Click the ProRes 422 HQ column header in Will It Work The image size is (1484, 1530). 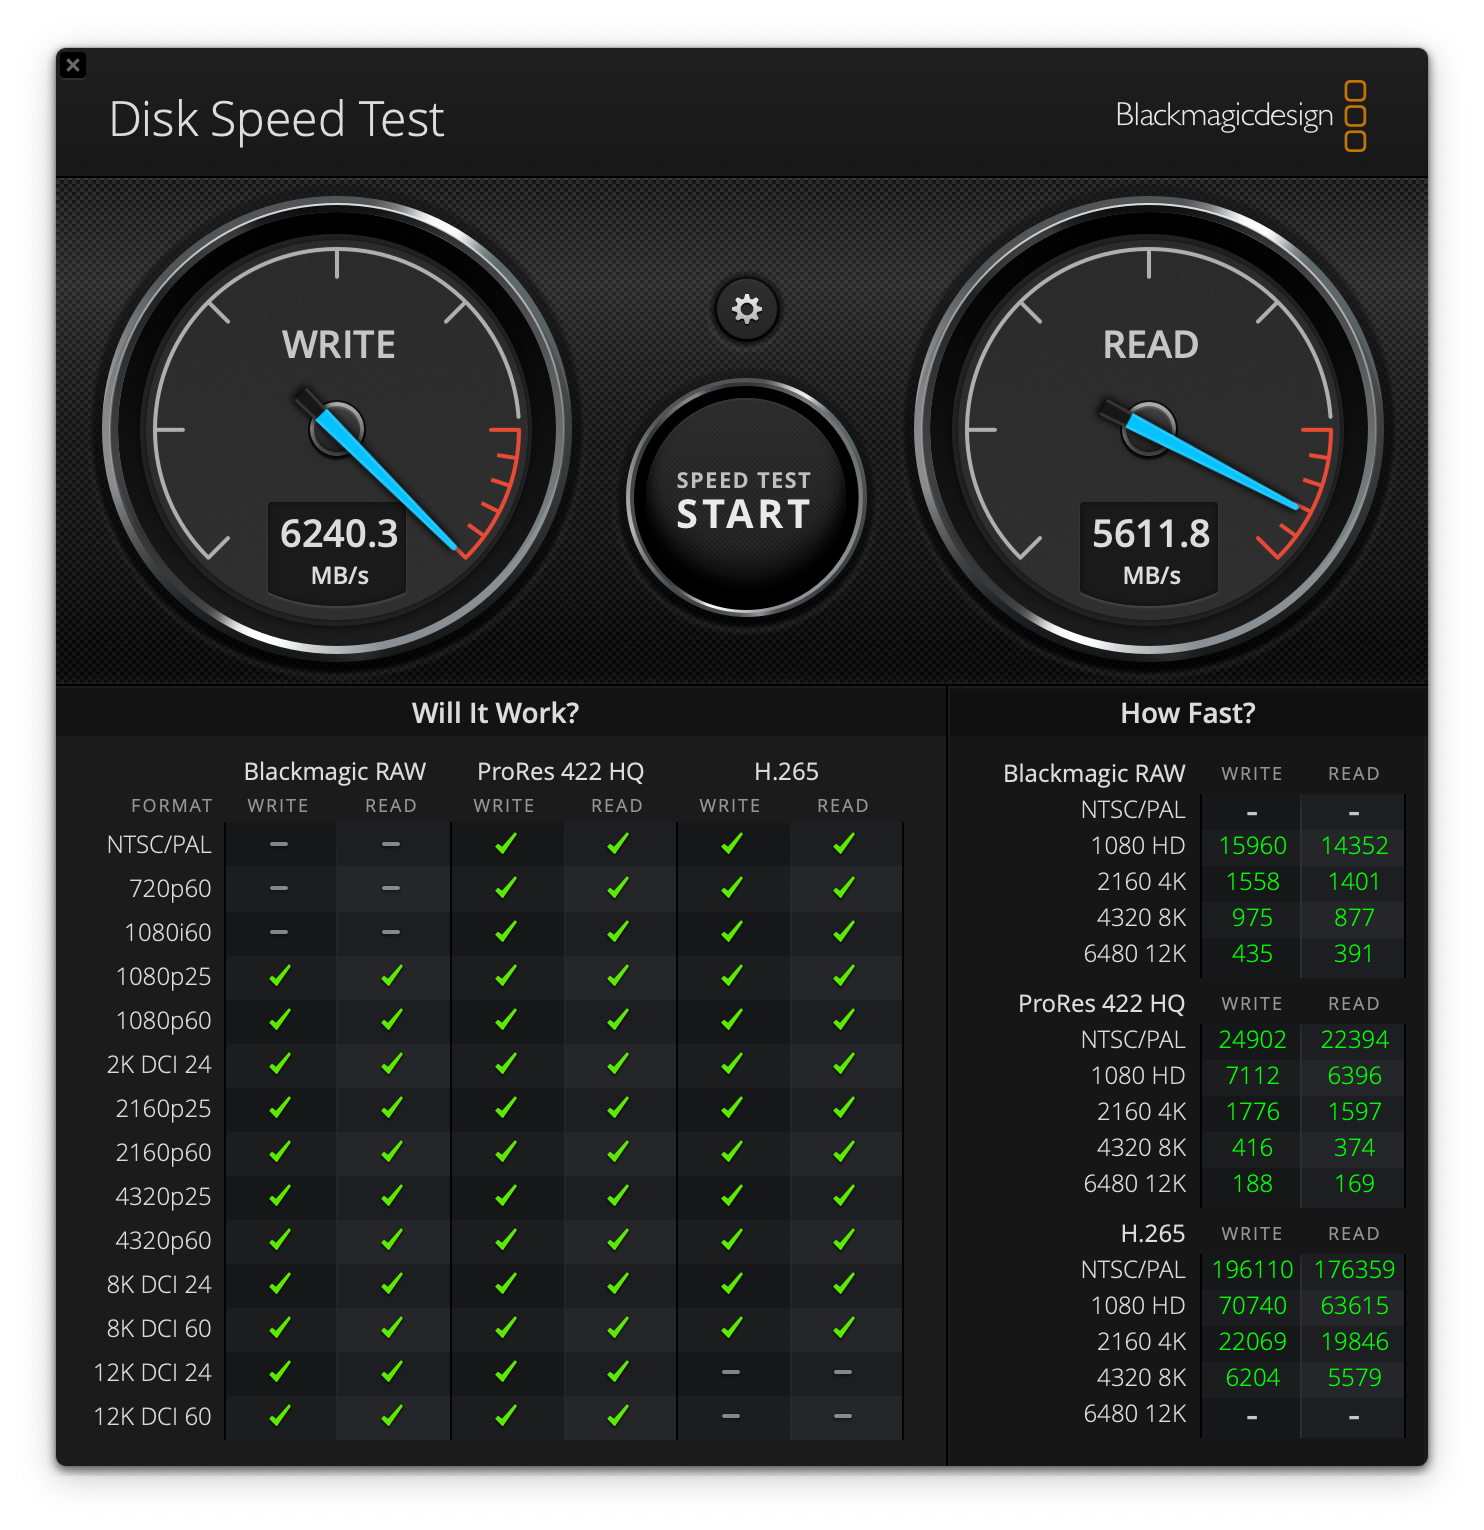tap(560, 772)
